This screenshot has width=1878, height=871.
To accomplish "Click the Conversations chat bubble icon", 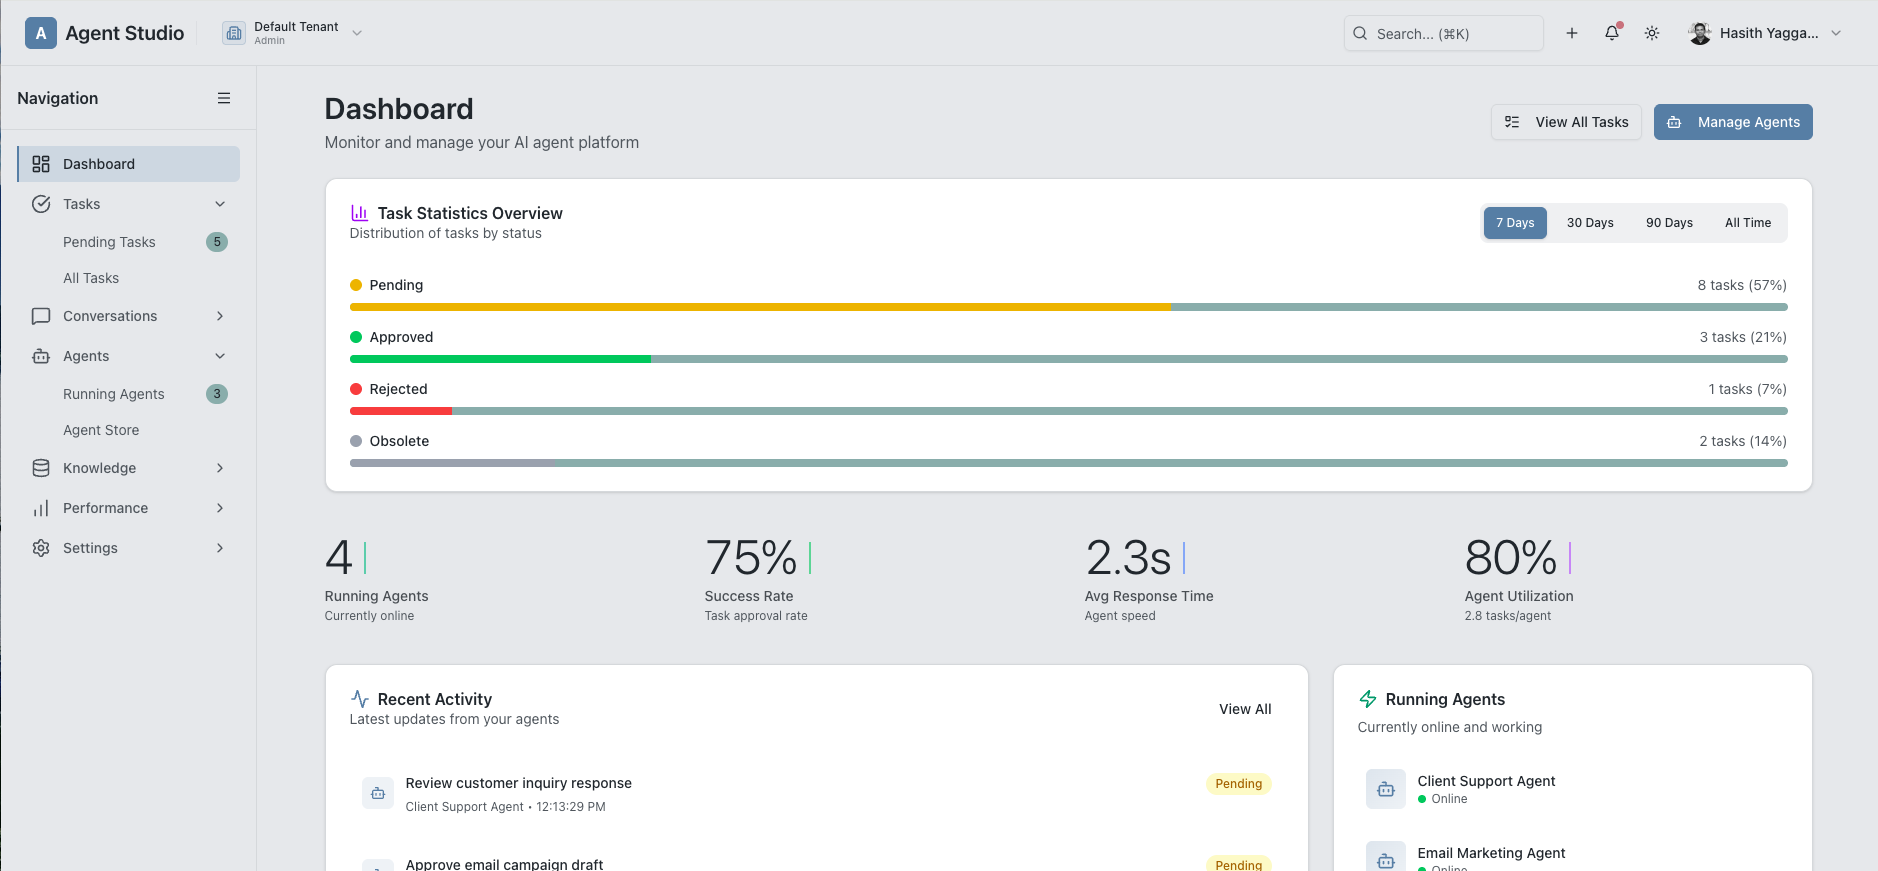I will 41,316.
